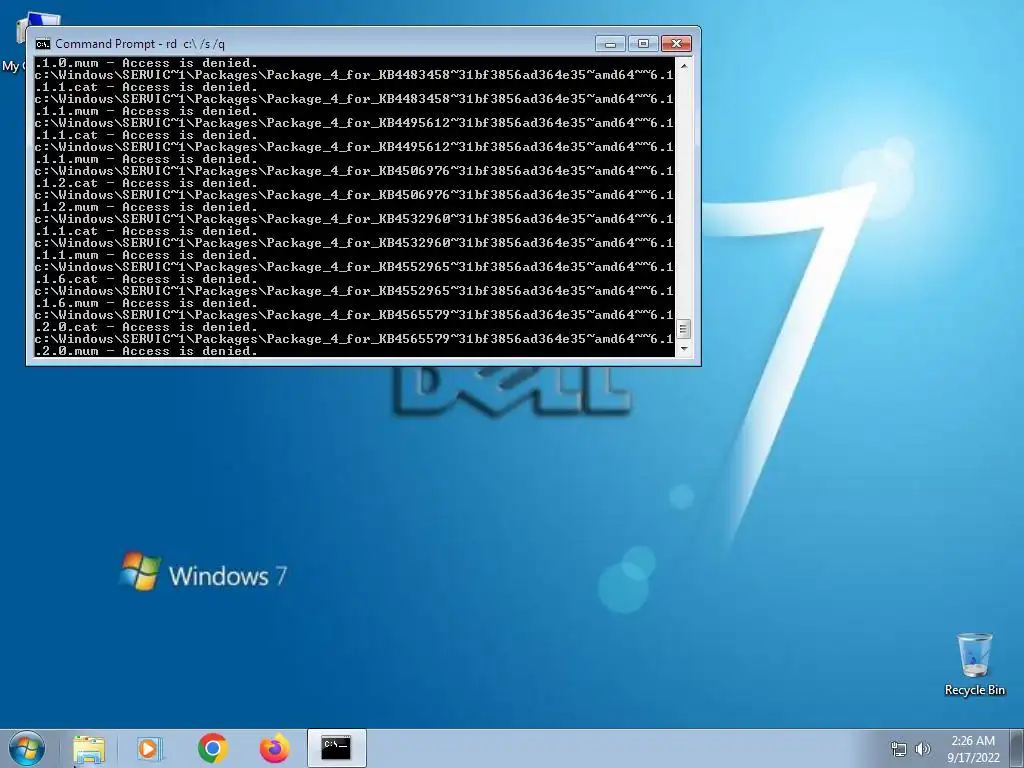This screenshot has width=1024, height=768.
Task: Open Windows Media Player from taskbar
Action: (150, 748)
